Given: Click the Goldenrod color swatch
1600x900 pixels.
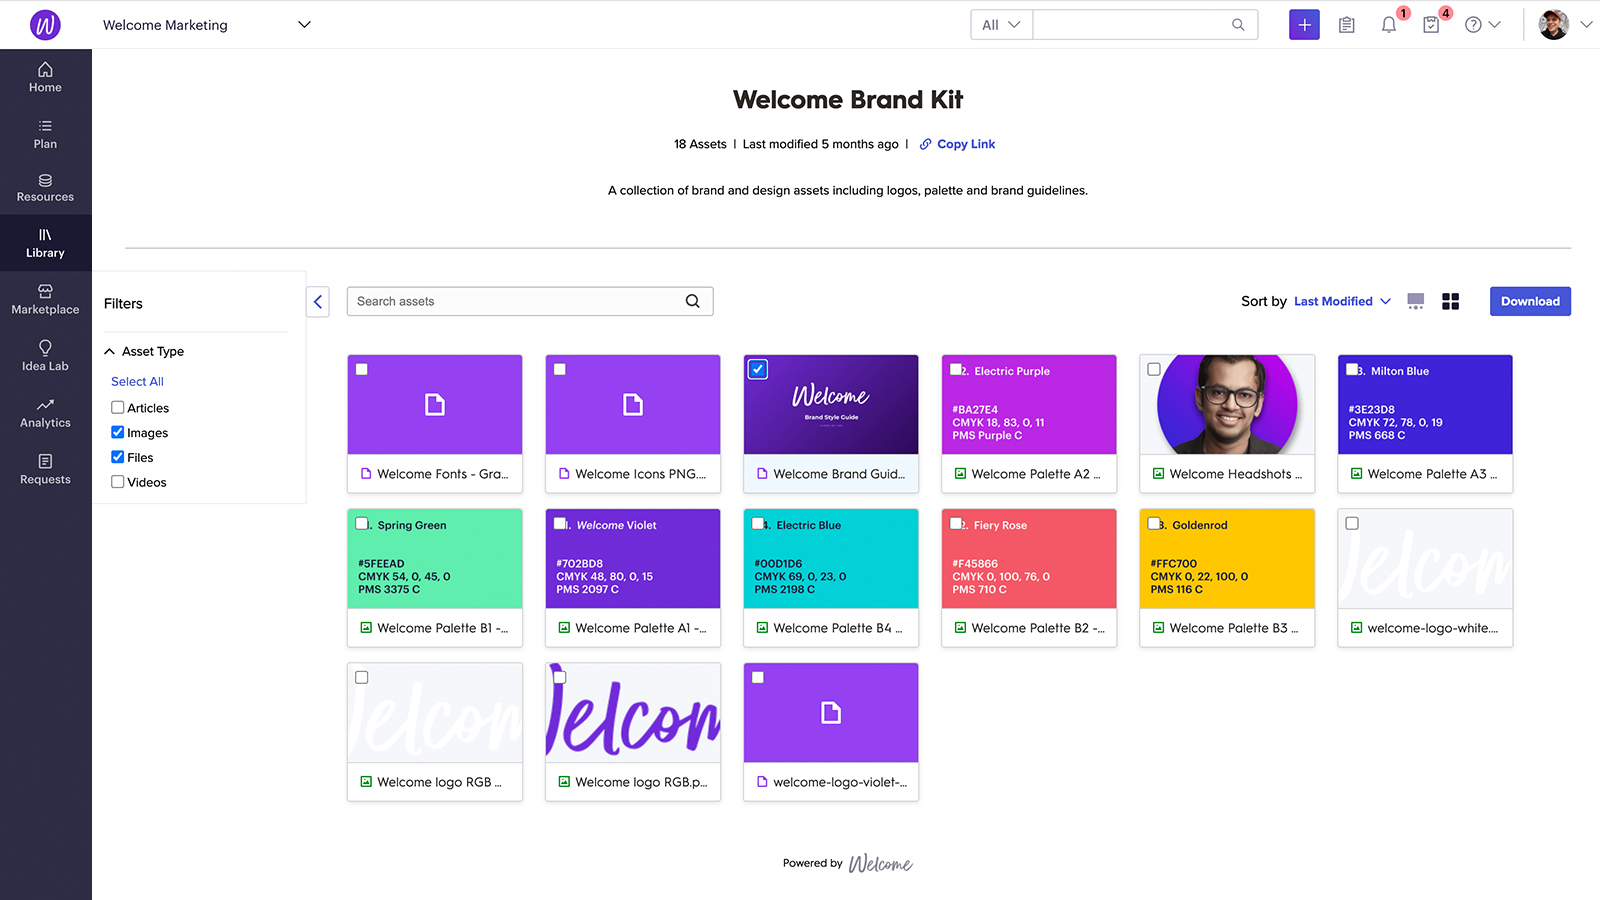Looking at the screenshot, I should tap(1227, 558).
